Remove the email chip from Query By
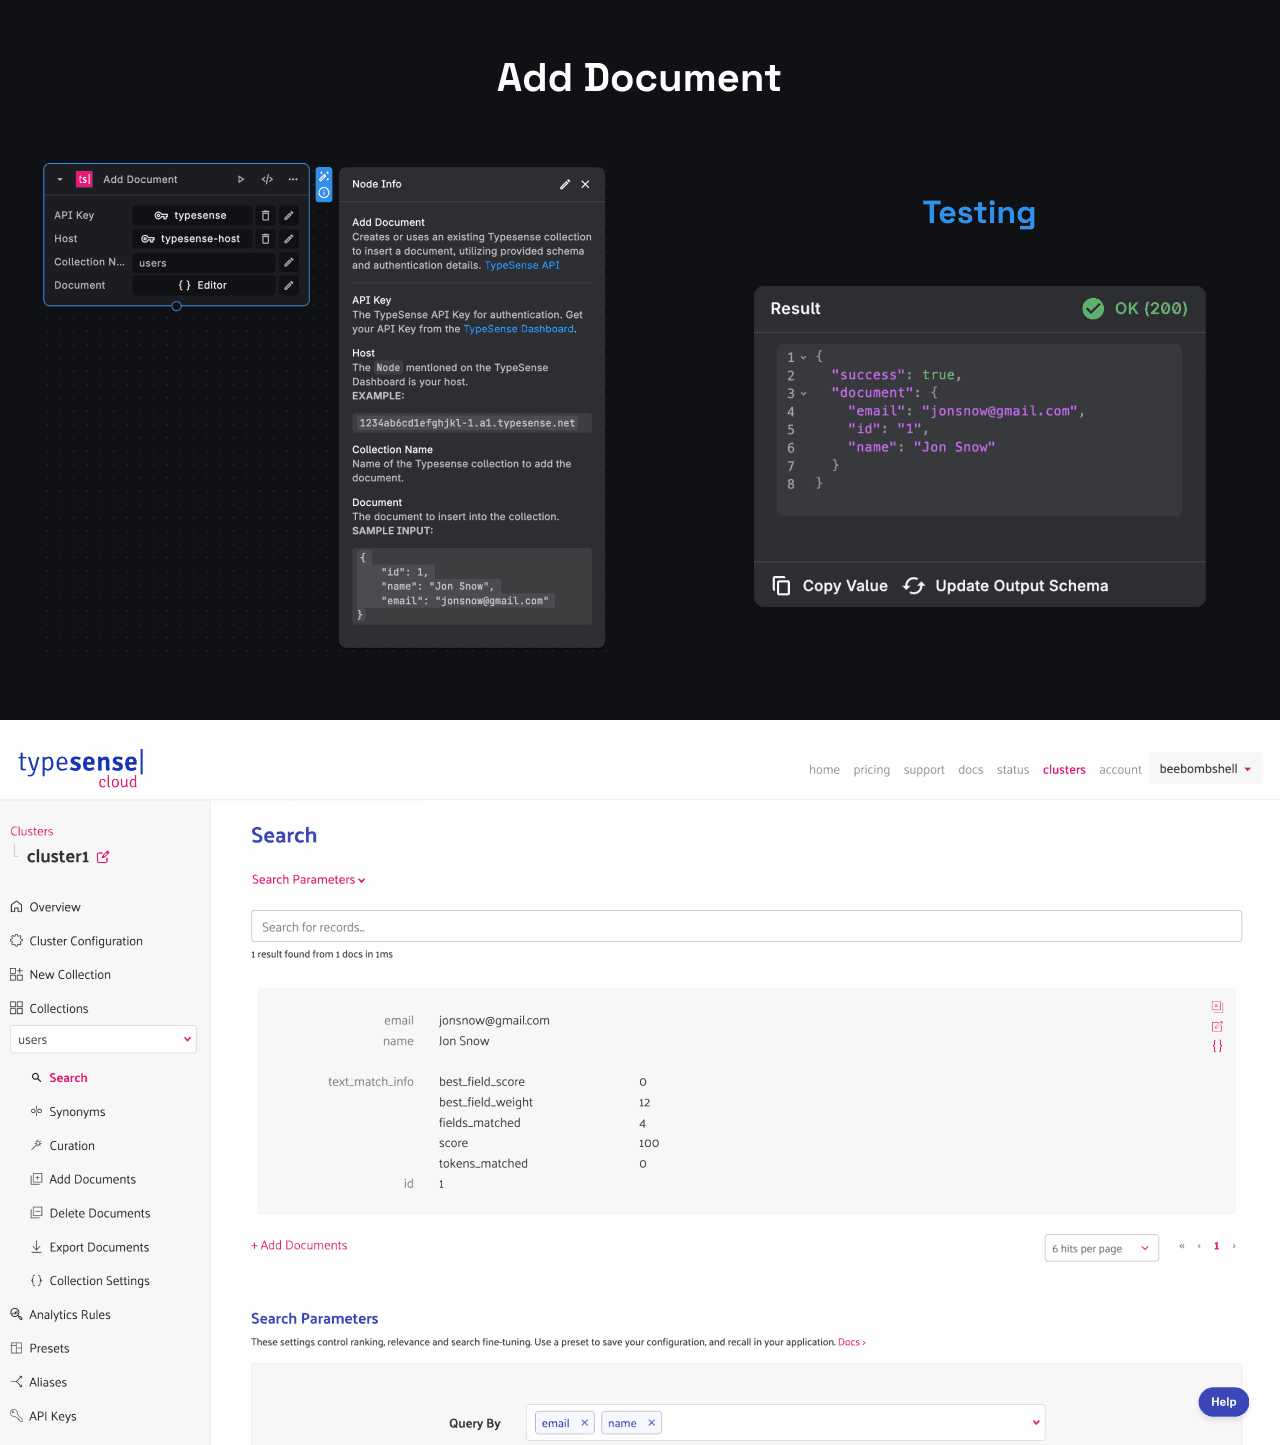The height and width of the screenshot is (1445, 1280). tap(584, 1422)
